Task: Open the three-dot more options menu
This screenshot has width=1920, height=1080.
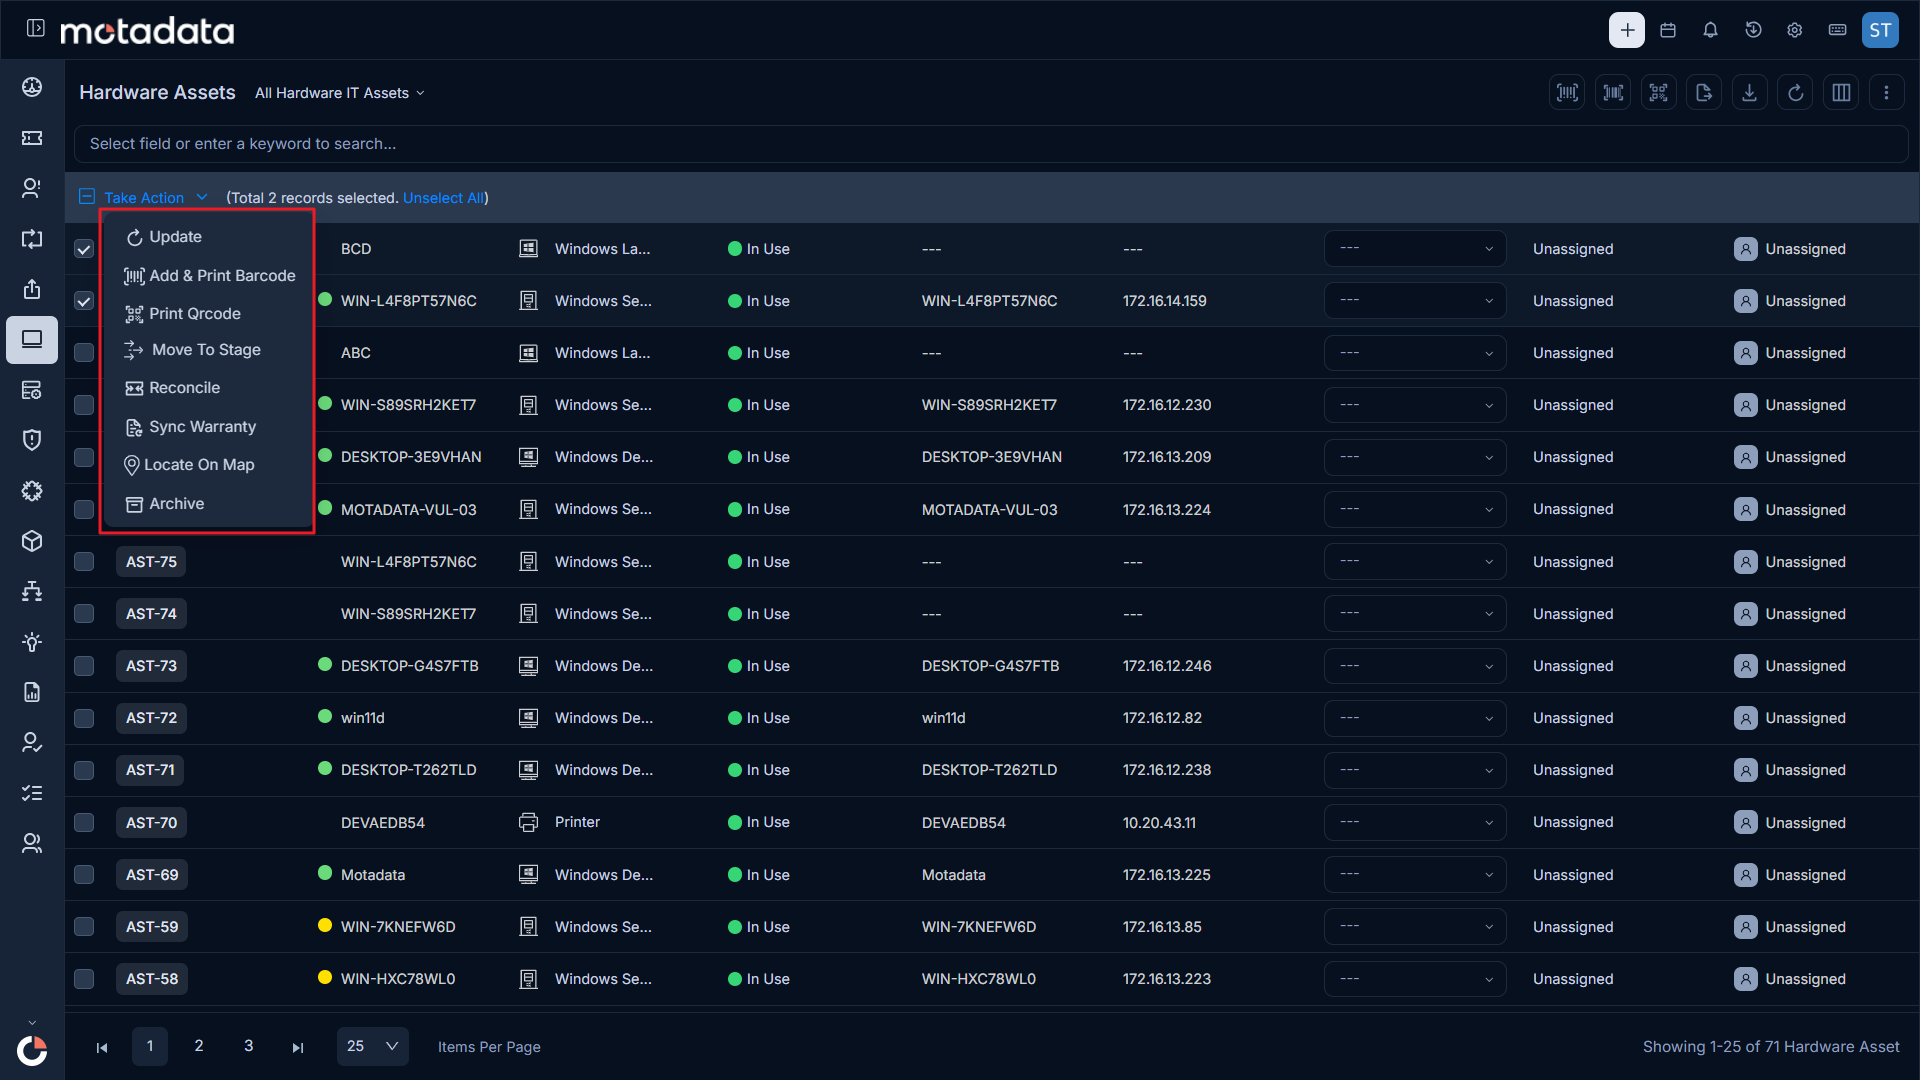Action: pos(1886,93)
